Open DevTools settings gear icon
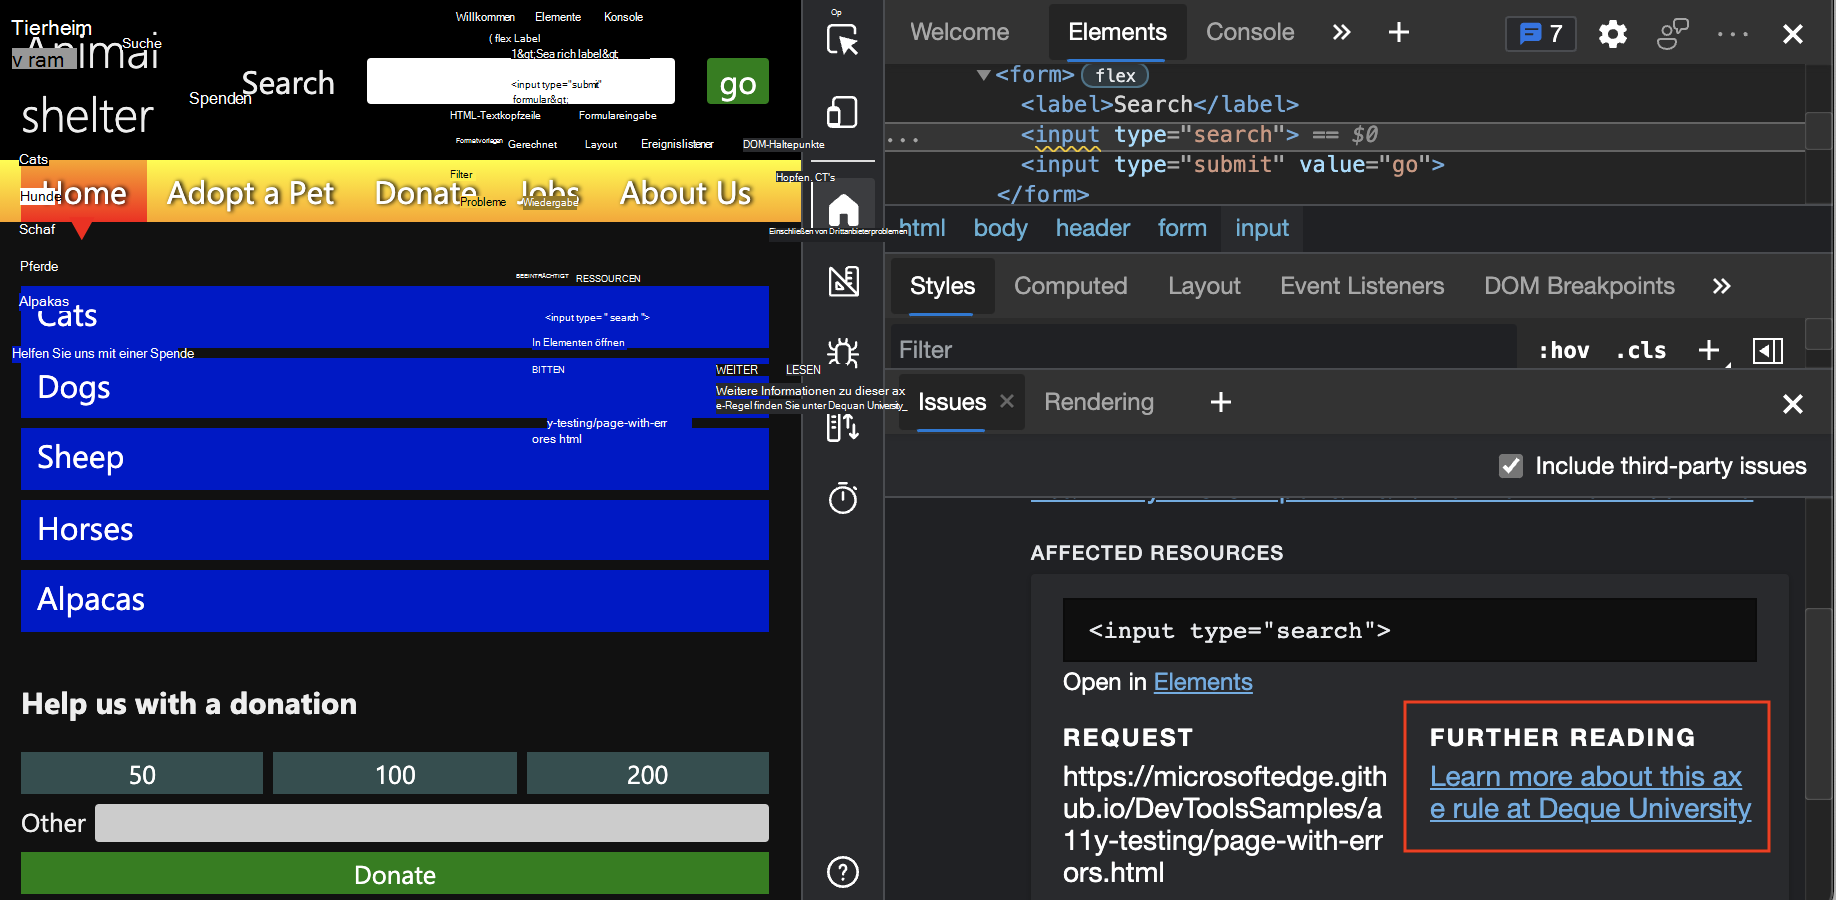 [x=1612, y=34]
